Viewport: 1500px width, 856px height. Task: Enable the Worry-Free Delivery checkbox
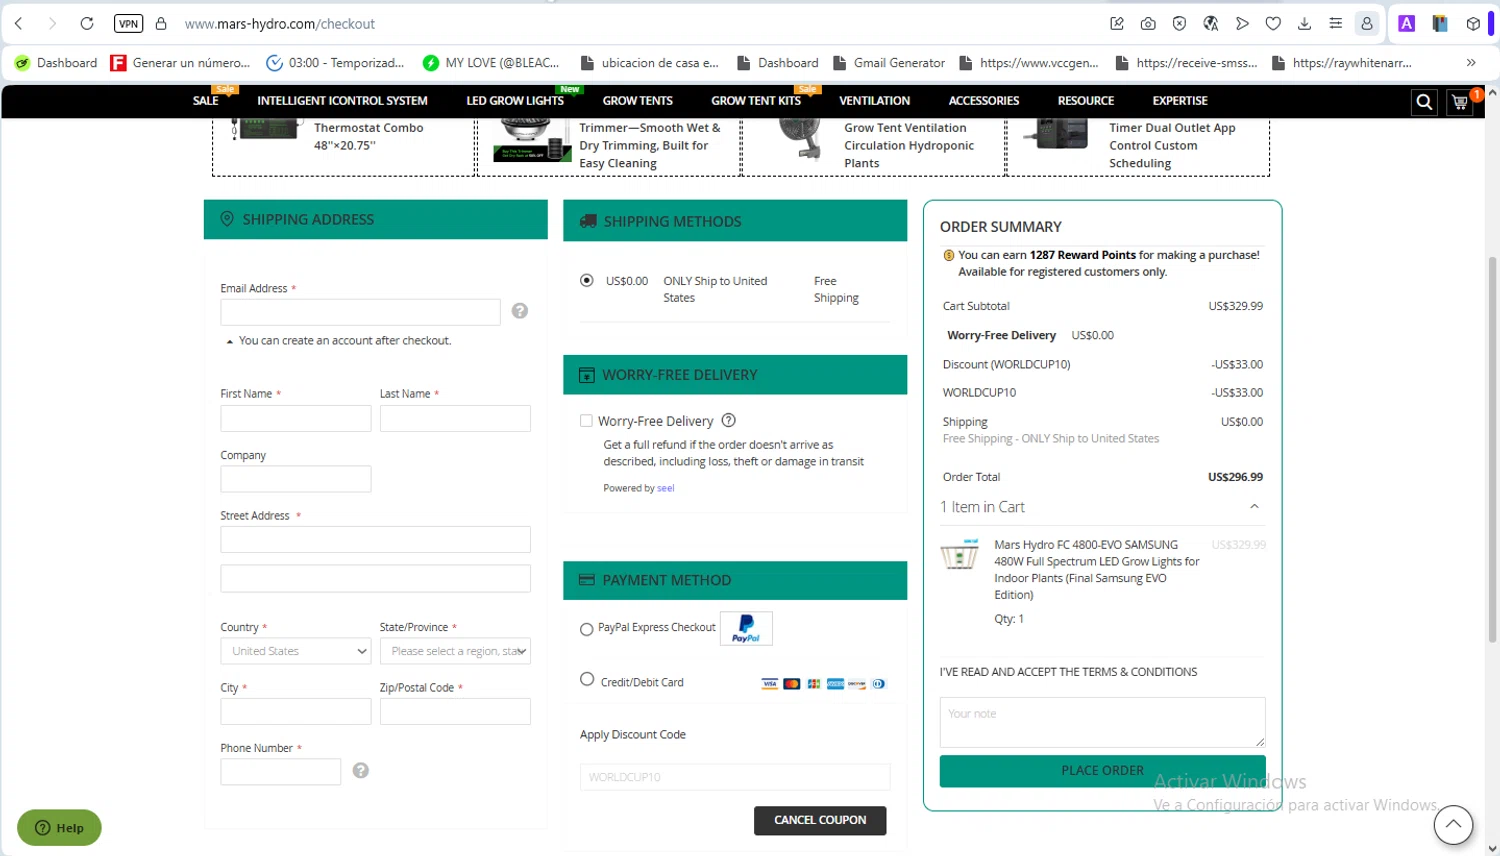pyautogui.click(x=586, y=421)
